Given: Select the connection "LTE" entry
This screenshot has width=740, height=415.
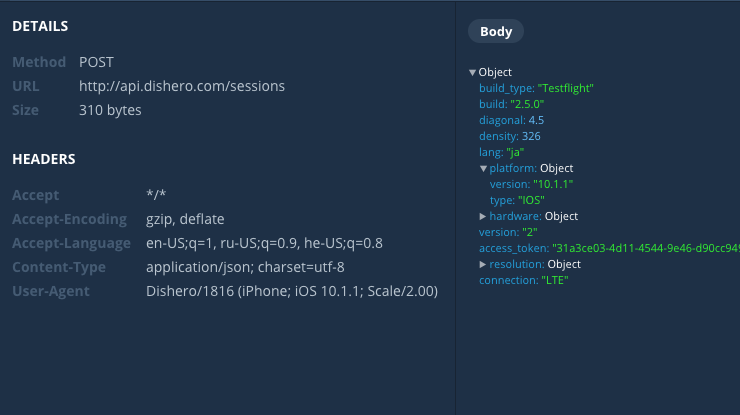Looking at the screenshot, I should click(524, 280).
